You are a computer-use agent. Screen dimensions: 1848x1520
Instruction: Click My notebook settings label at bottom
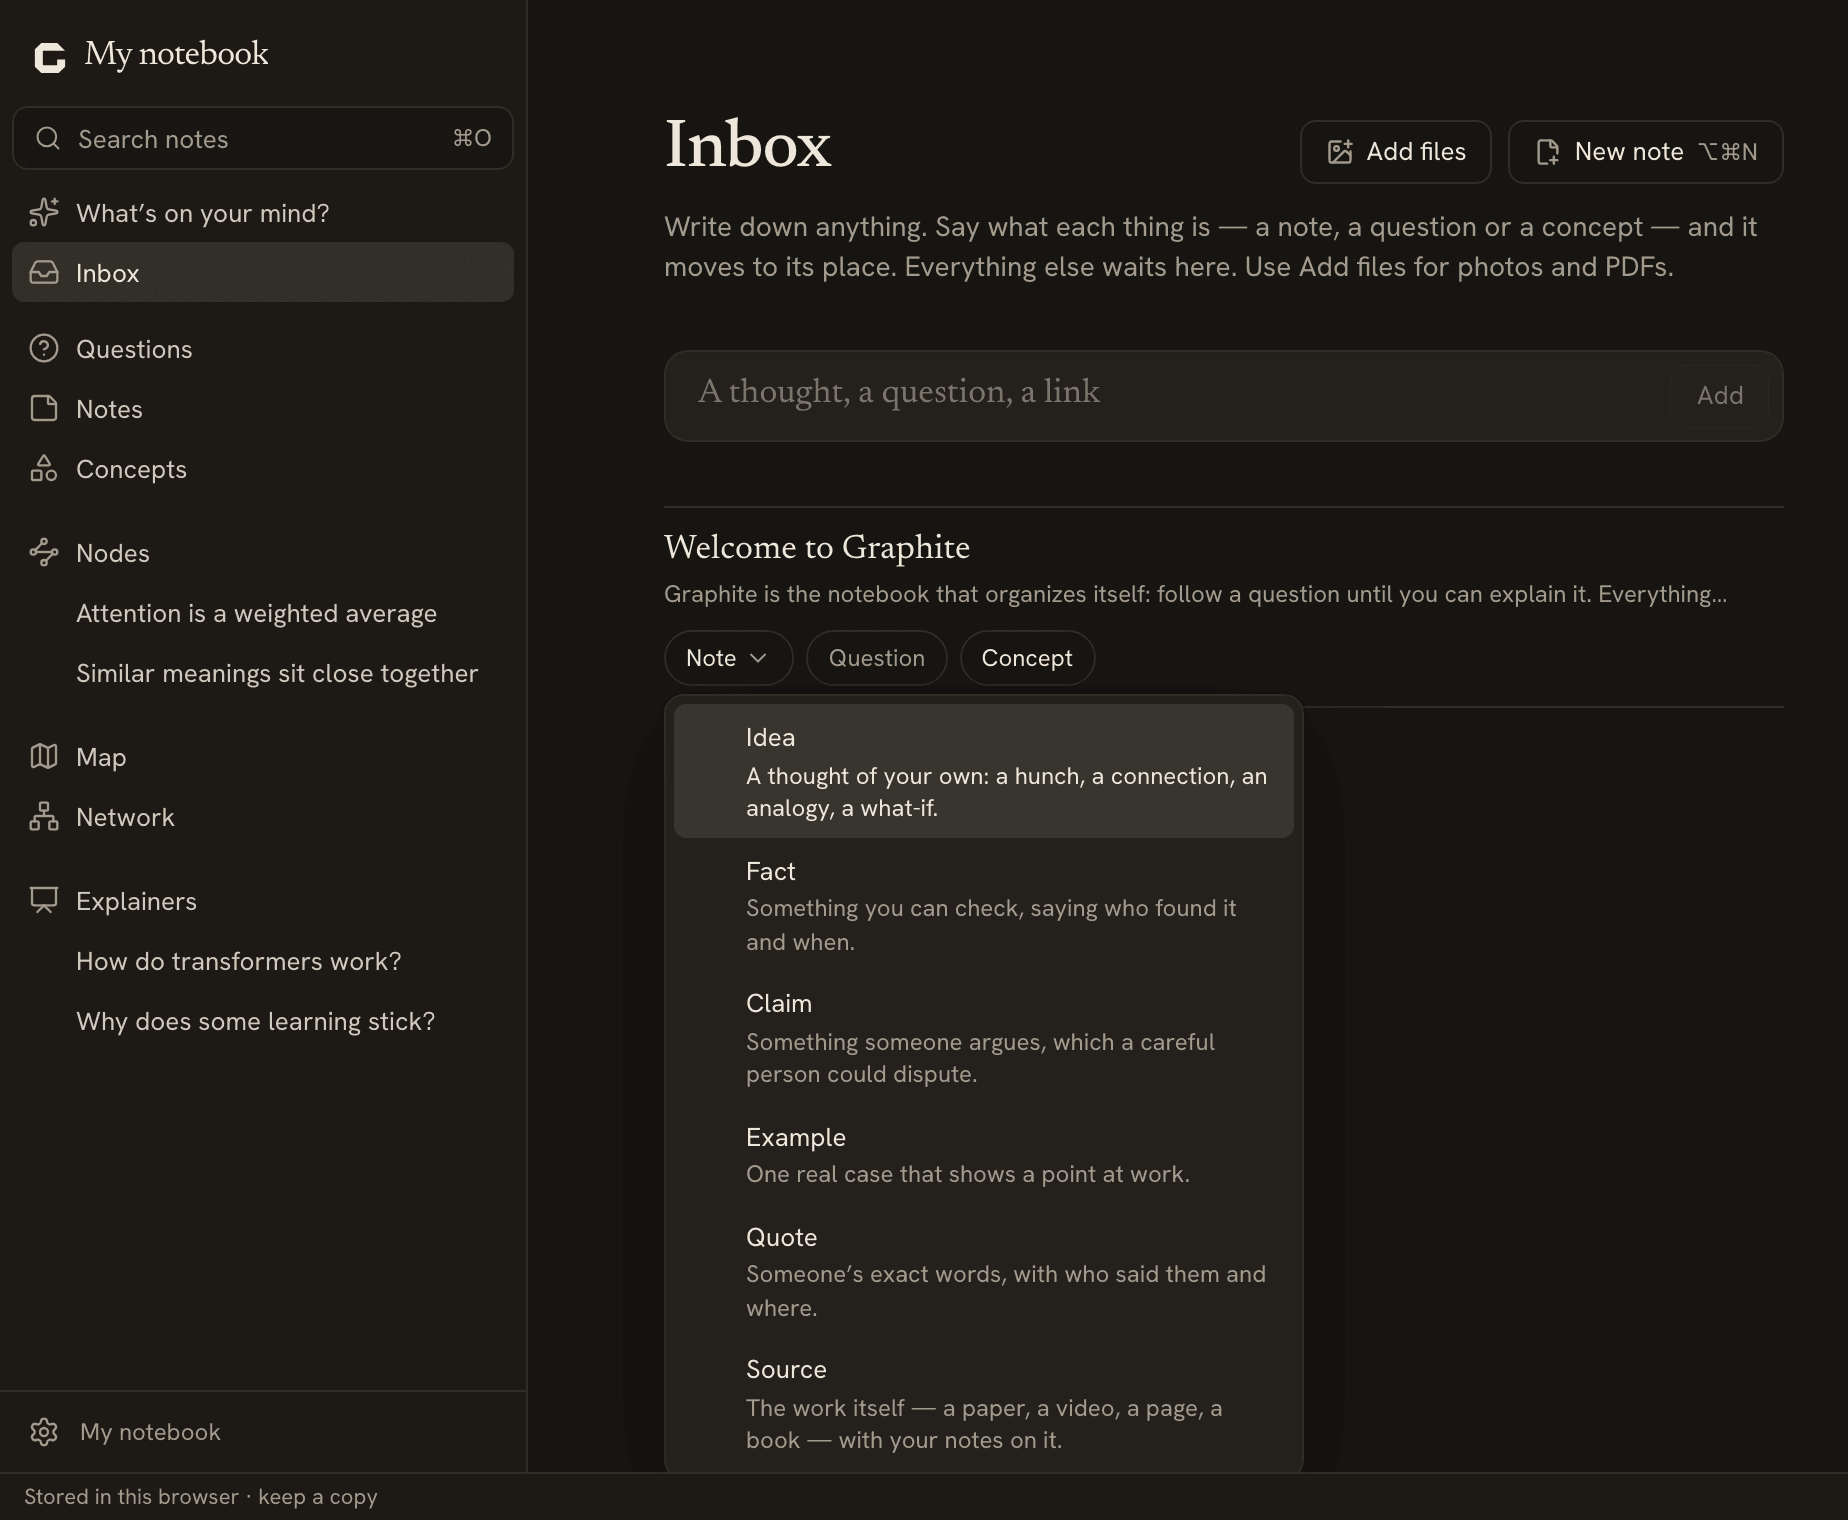click(x=150, y=1432)
